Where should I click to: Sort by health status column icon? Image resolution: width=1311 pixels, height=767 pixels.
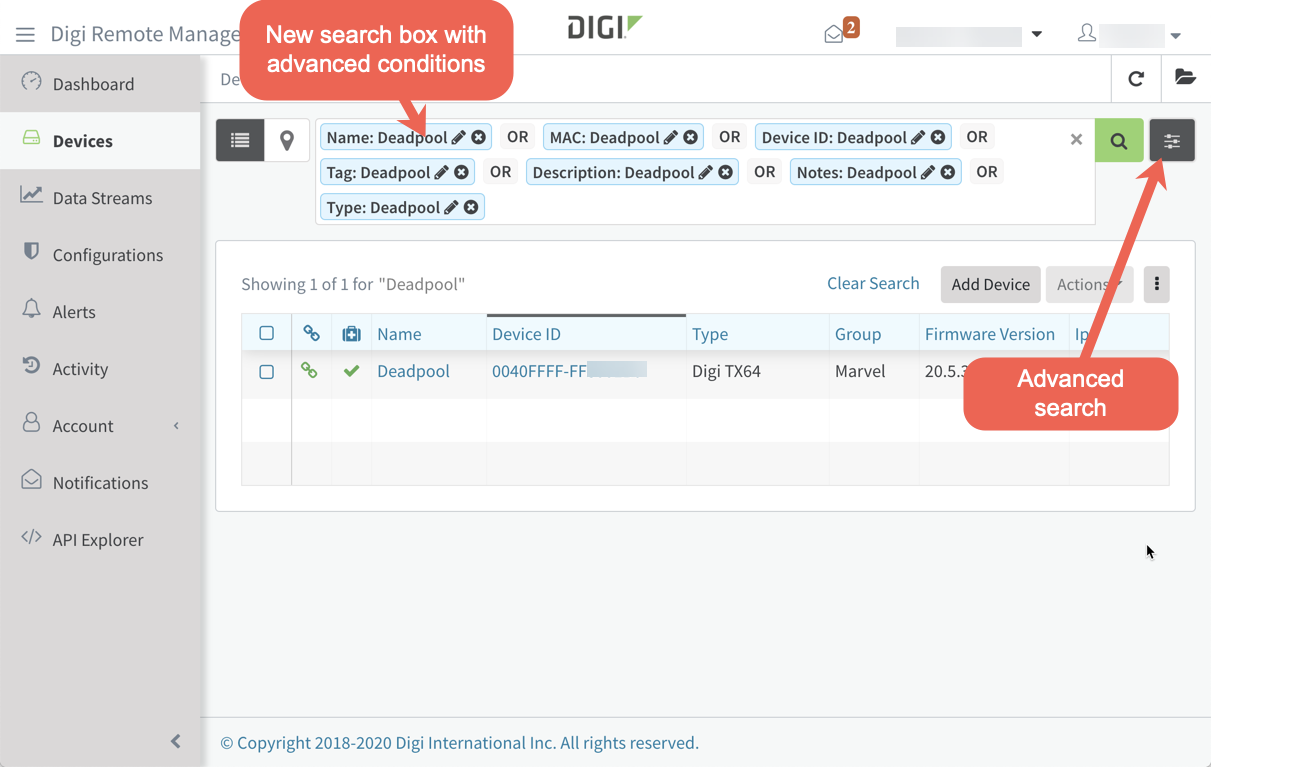pos(351,334)
